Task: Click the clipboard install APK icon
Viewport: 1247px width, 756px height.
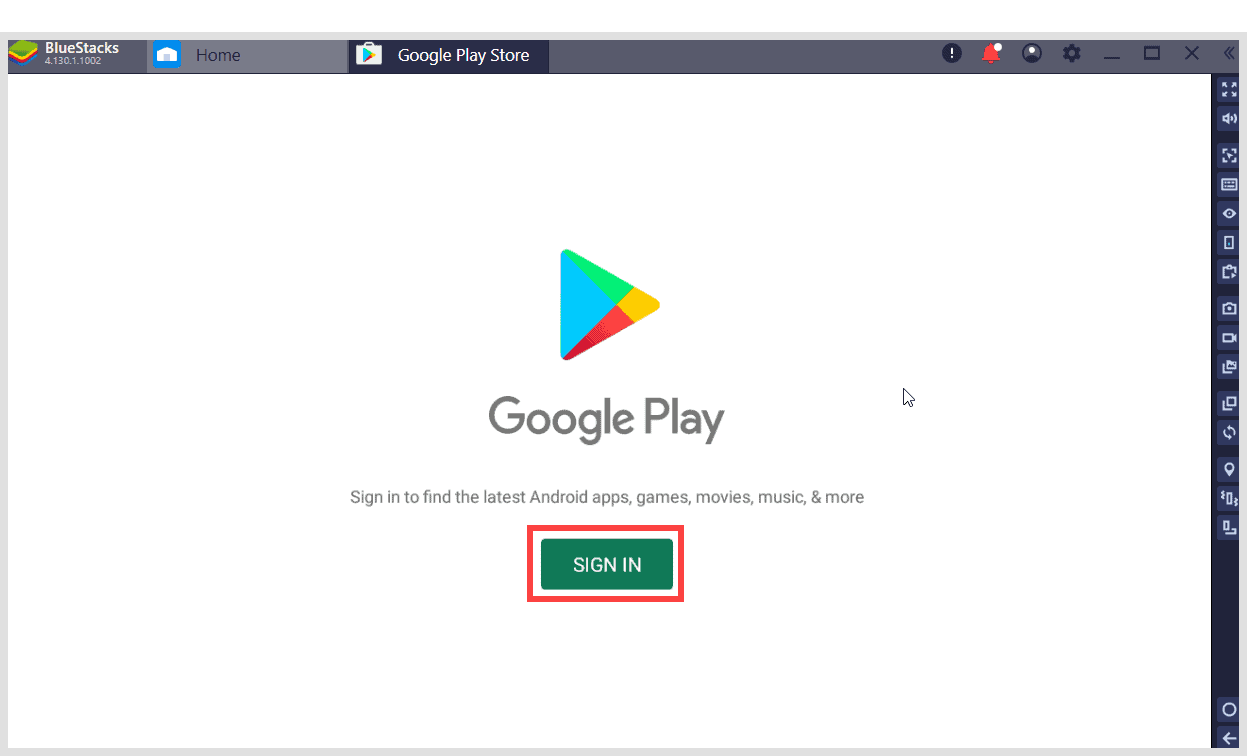Action: coord(1230,271)
